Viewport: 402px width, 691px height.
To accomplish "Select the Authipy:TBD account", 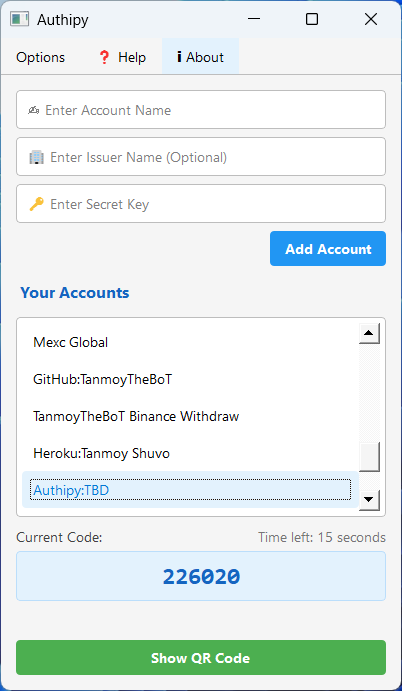I will pos(190,490).
